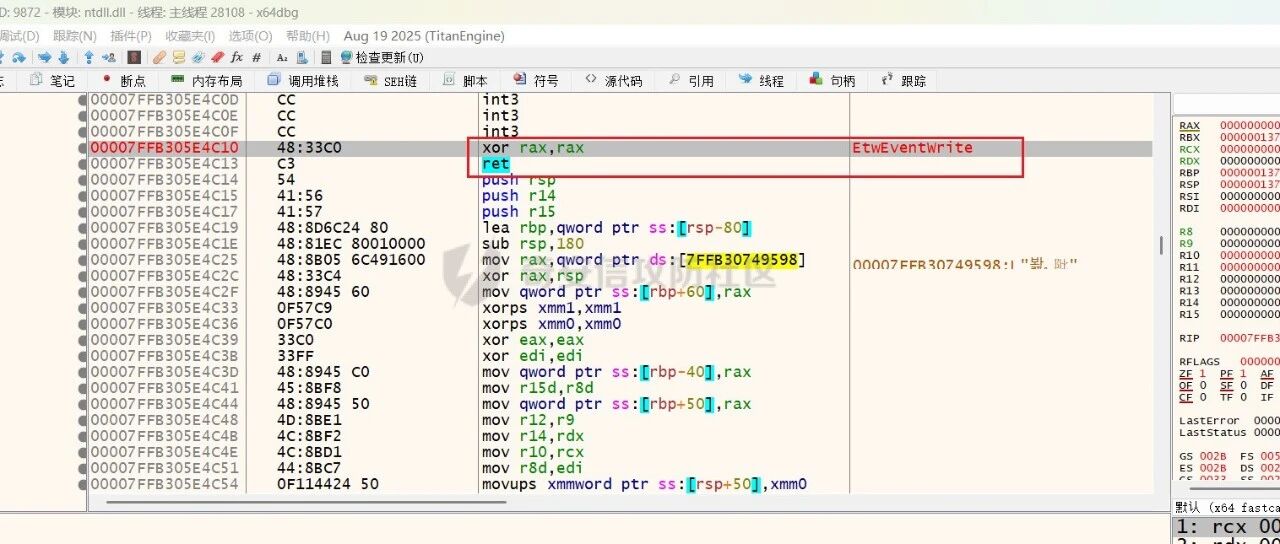Open the variables # icon

pos(256,57)
